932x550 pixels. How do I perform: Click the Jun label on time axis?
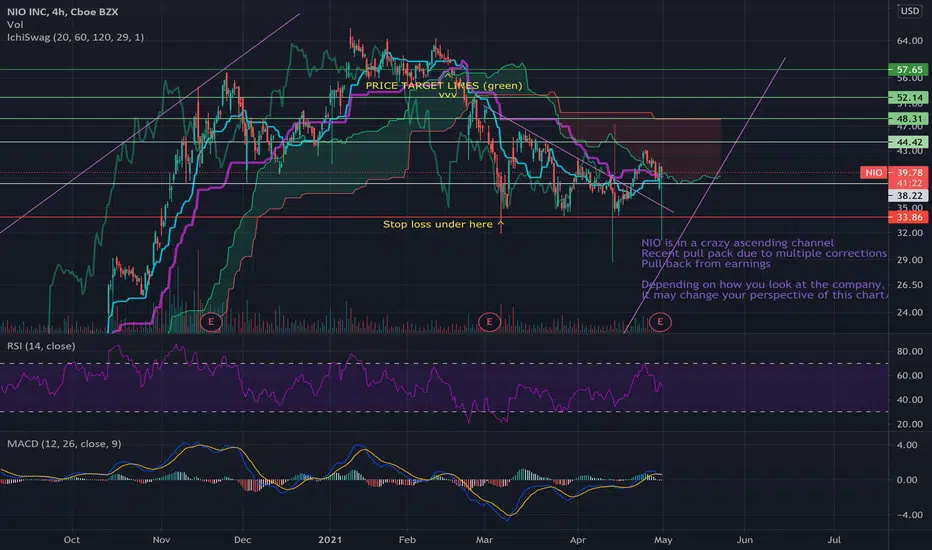point(745,540)
